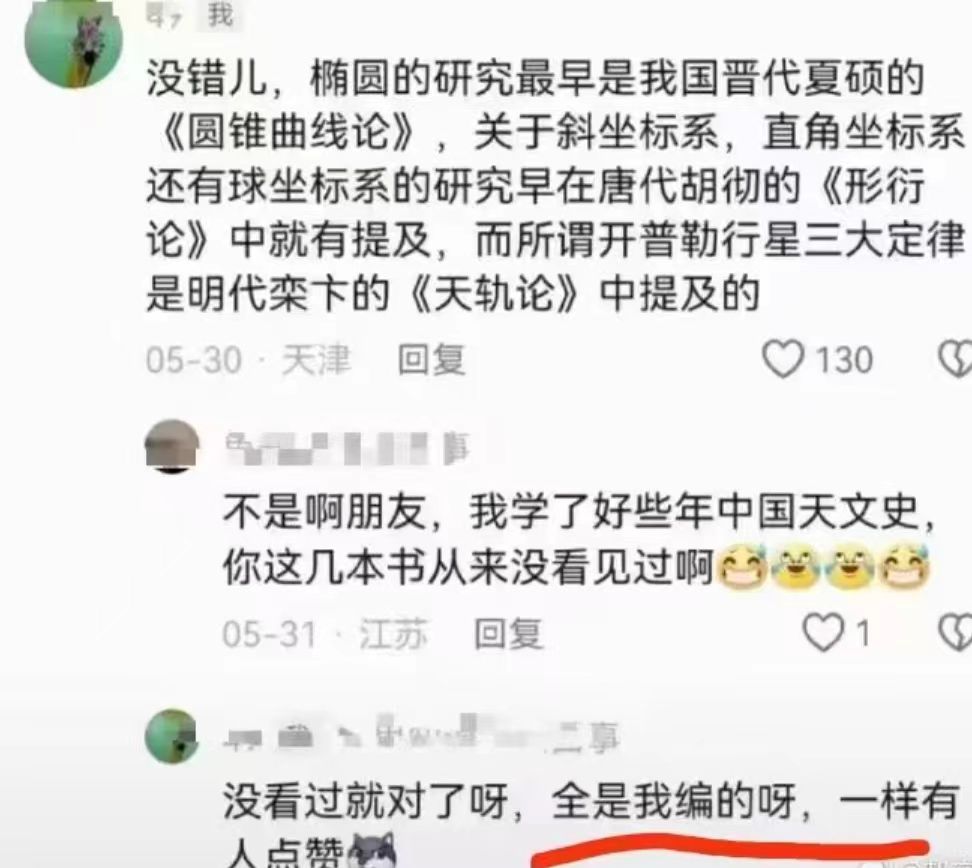
Task: Open the second commenter's gray avatar
Action: pos(172,446)
